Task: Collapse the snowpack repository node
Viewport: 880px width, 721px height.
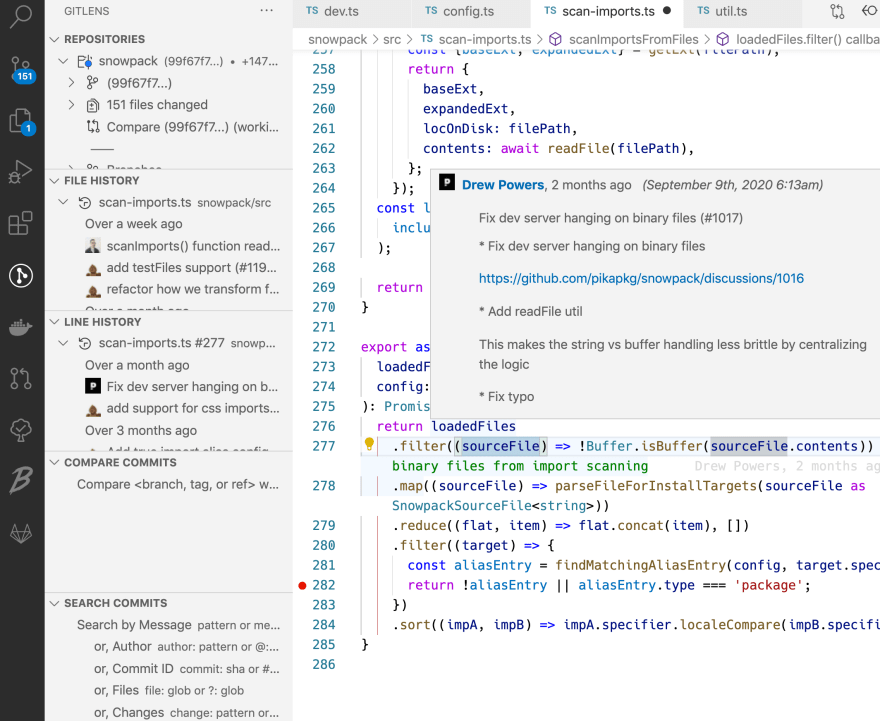Action: tap(63, 61)
